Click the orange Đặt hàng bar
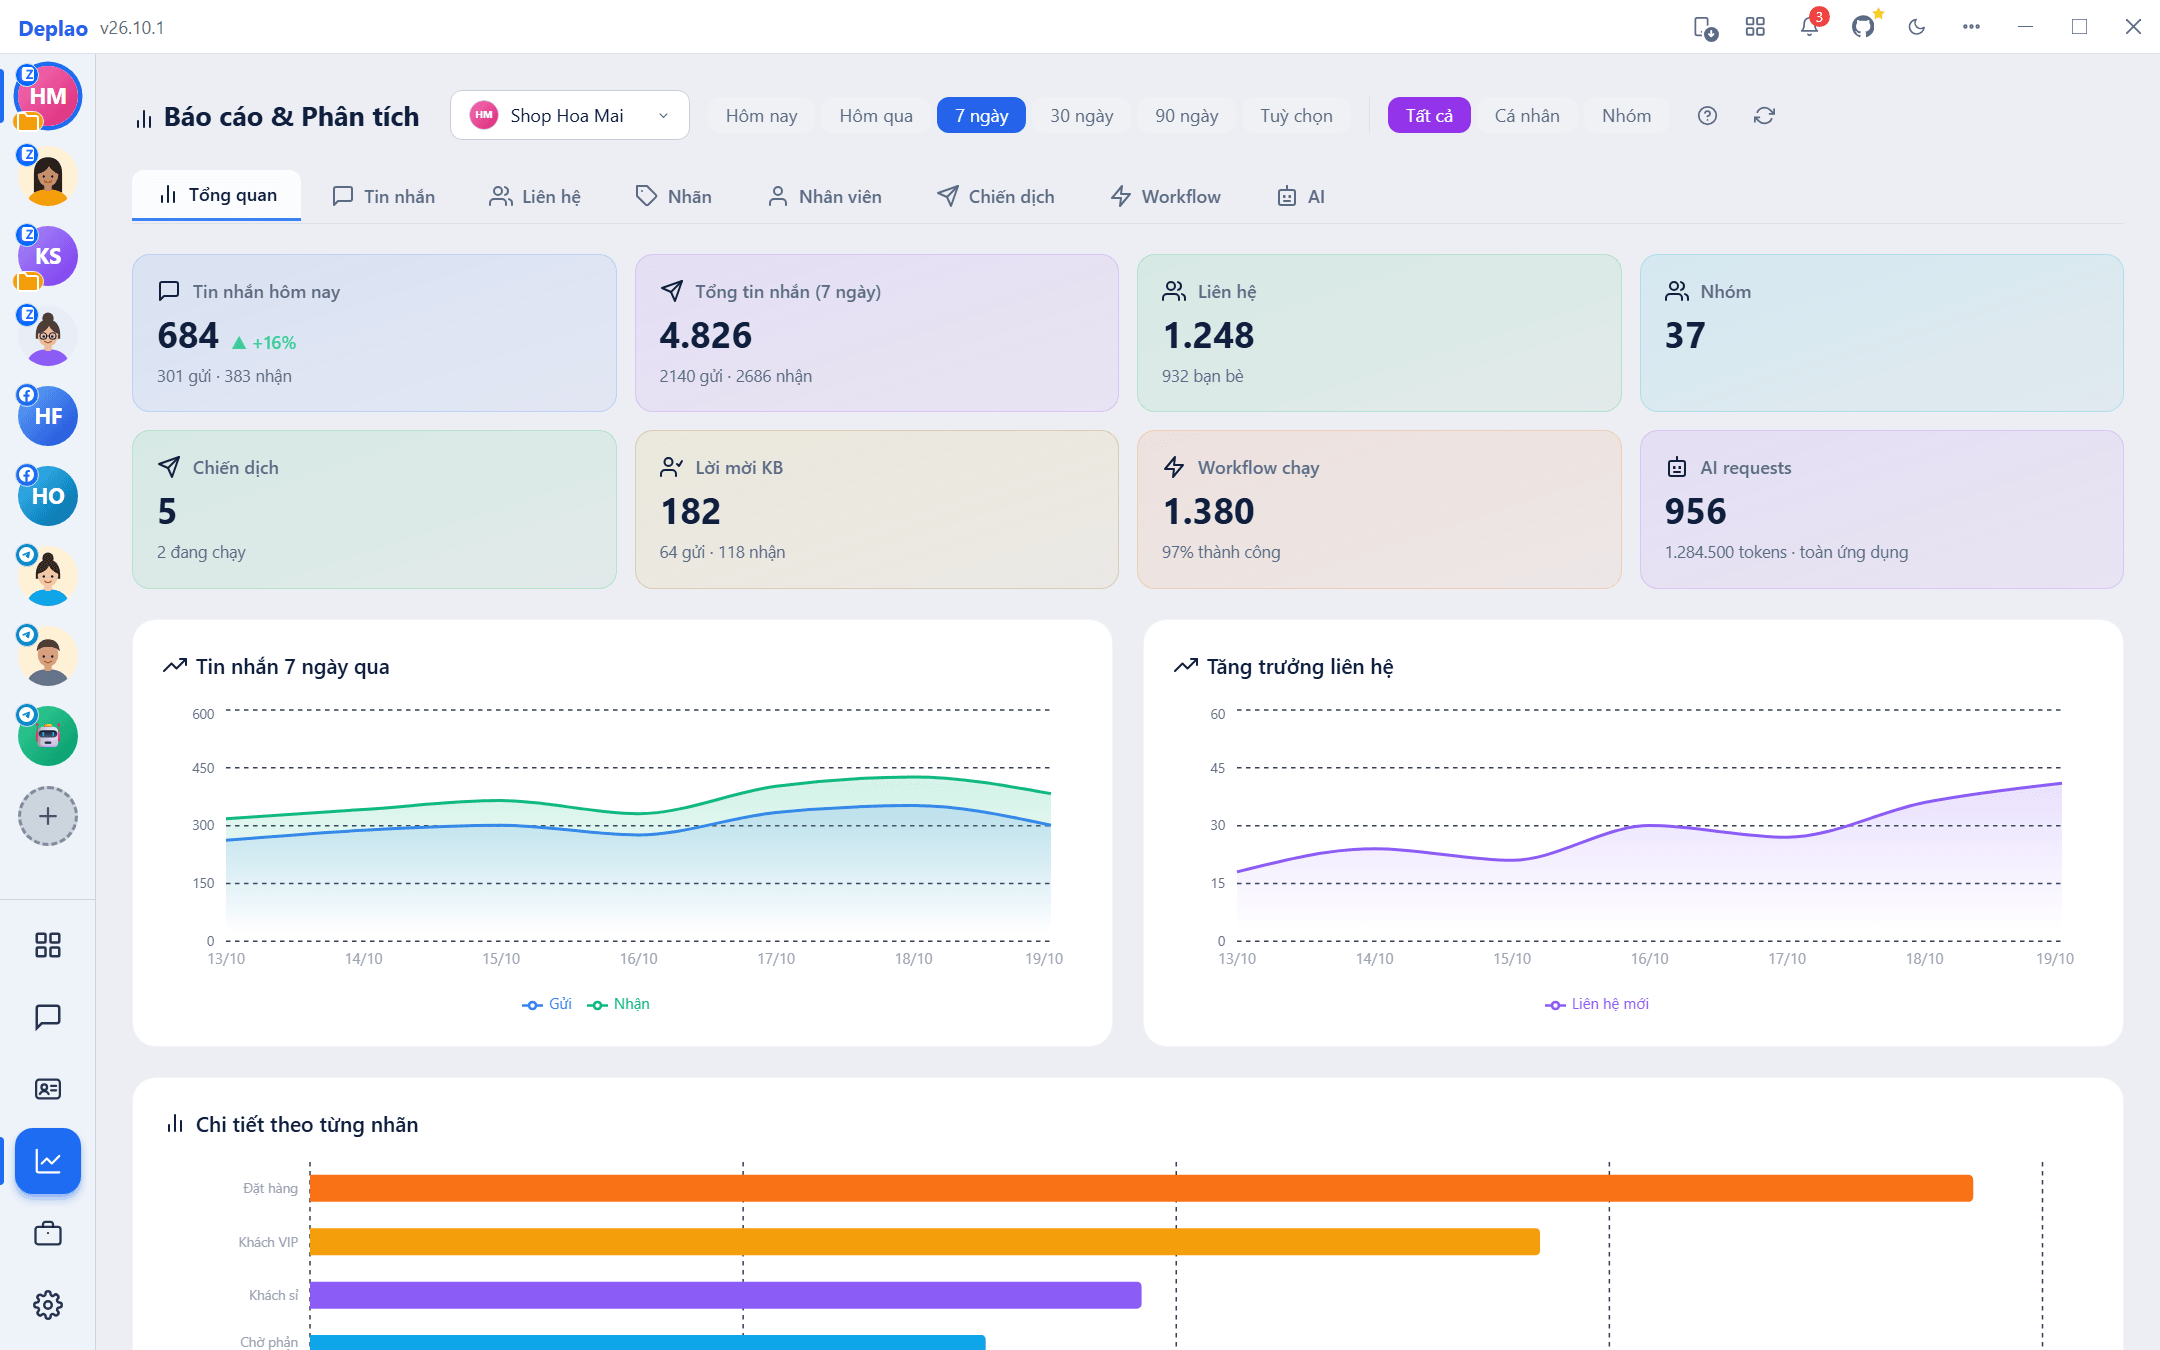2160x1350 pixels. 1141,1188
